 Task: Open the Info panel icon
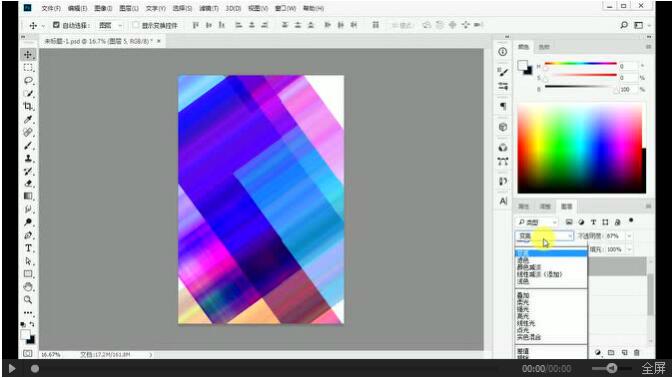pos(503,52)
